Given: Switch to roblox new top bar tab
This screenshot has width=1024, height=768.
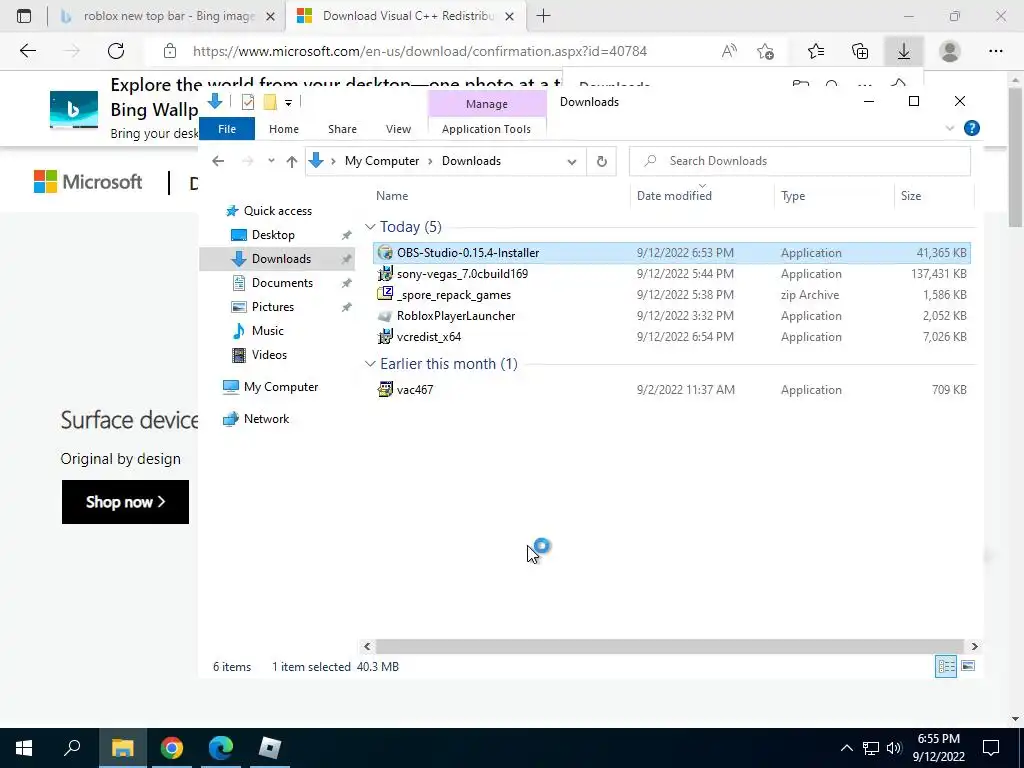Looking at the screenshot, I should coord(169,16).
